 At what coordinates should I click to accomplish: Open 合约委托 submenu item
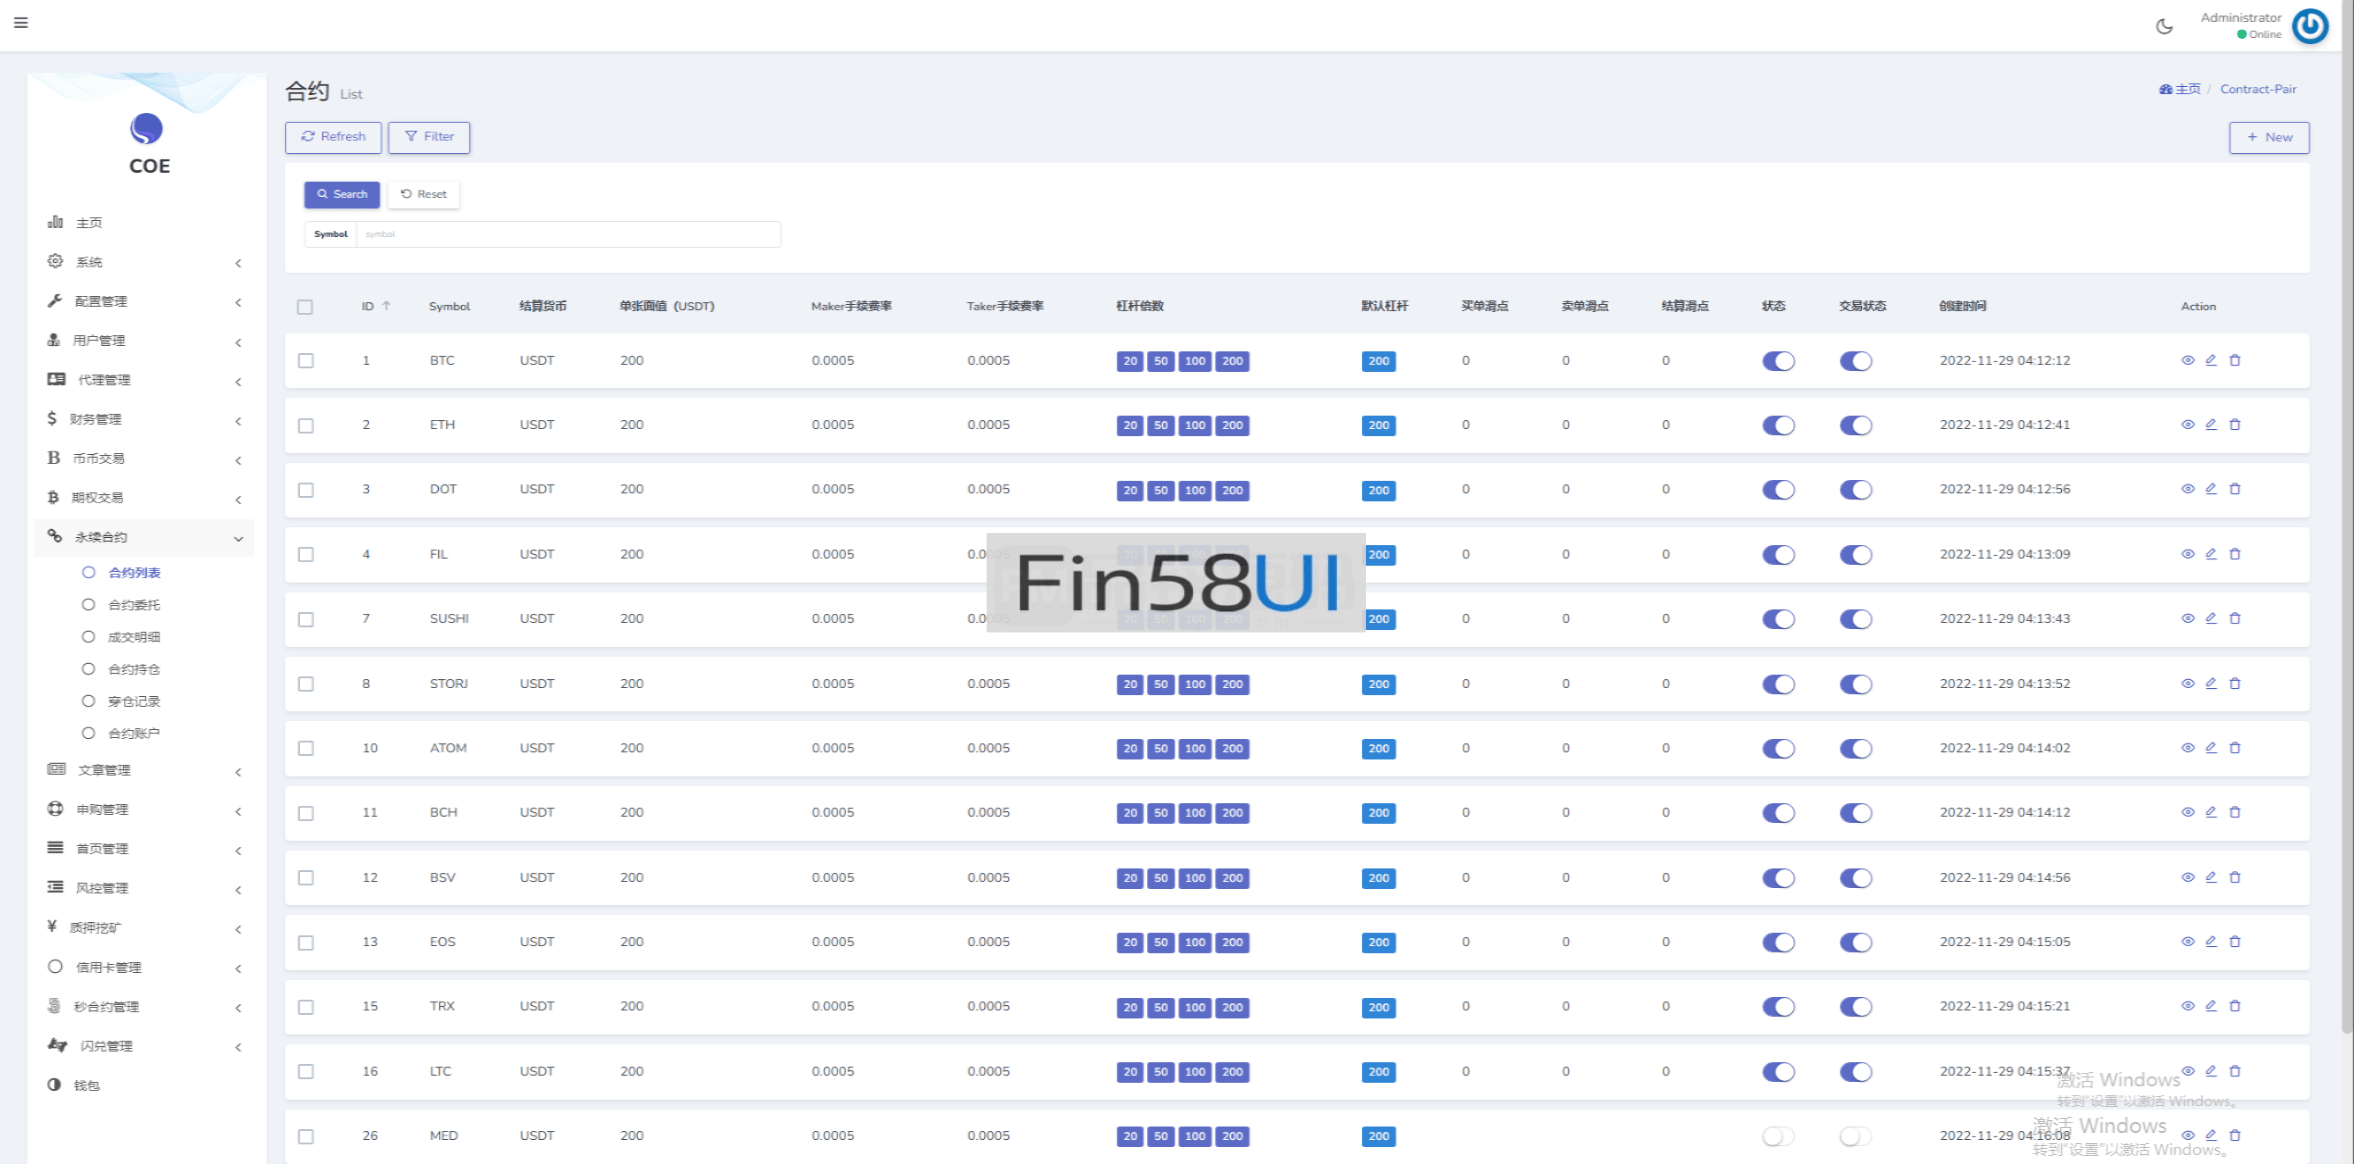pos(134,605)
